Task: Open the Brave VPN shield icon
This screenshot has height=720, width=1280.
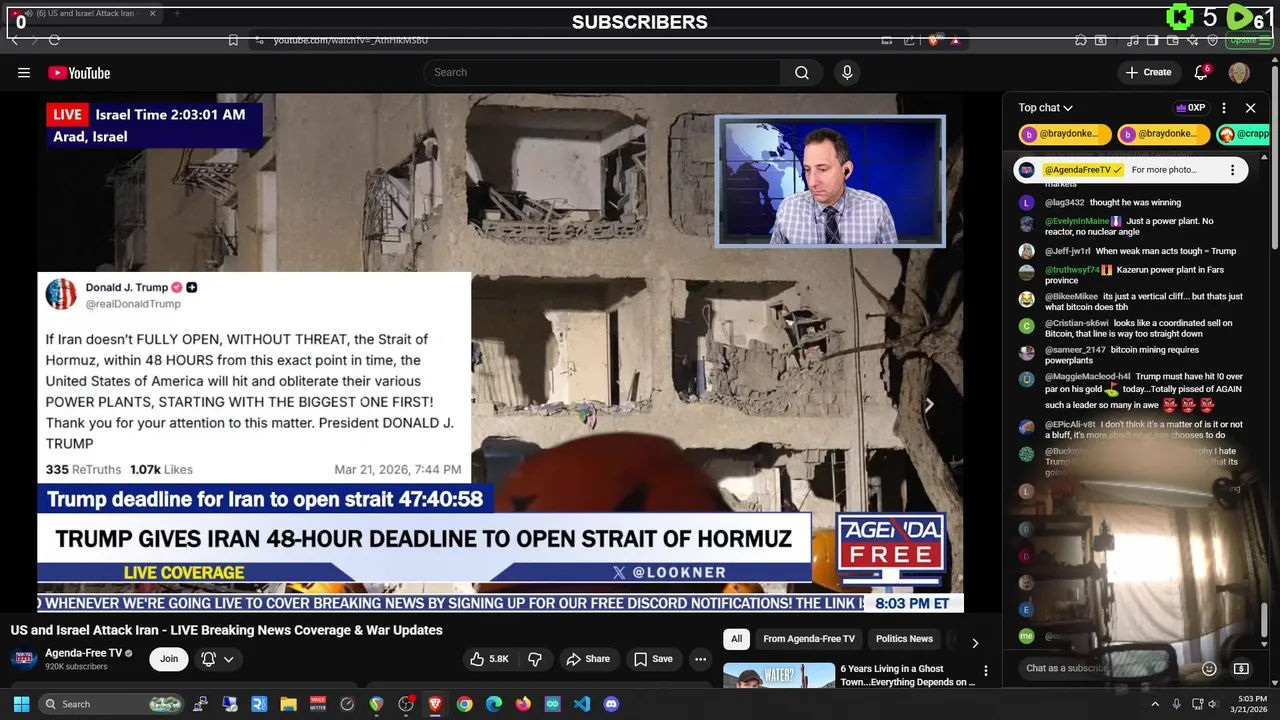Action: click(x=1212, y=40)
